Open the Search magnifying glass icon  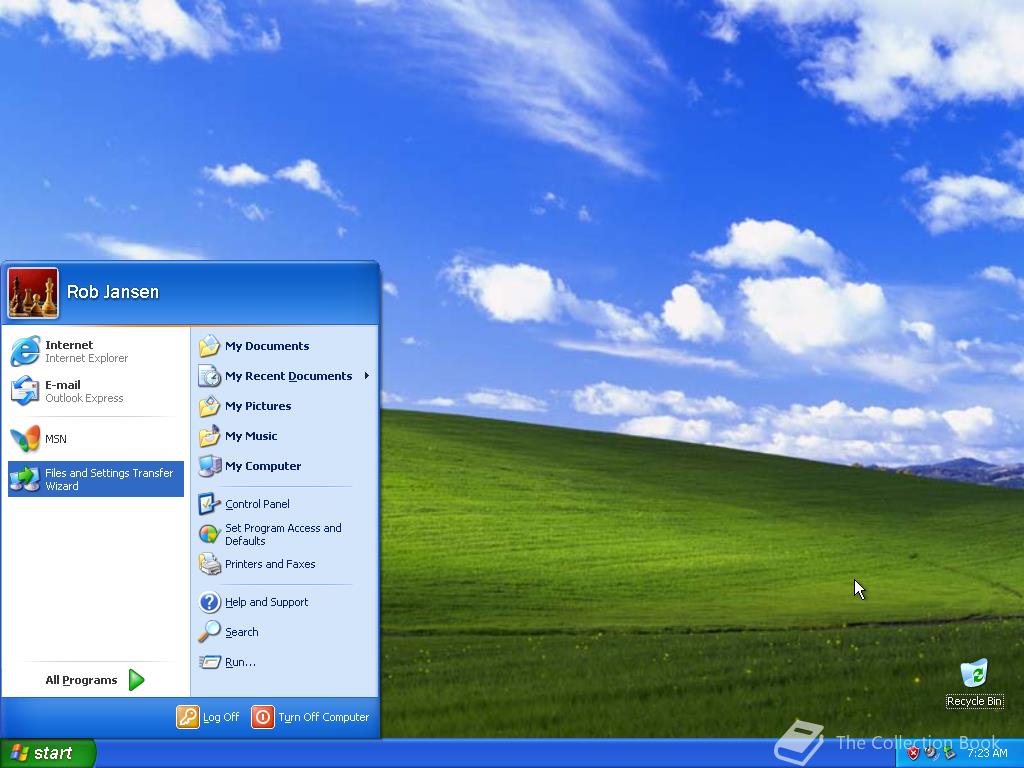pyautogui.click(x=210, y=632)
